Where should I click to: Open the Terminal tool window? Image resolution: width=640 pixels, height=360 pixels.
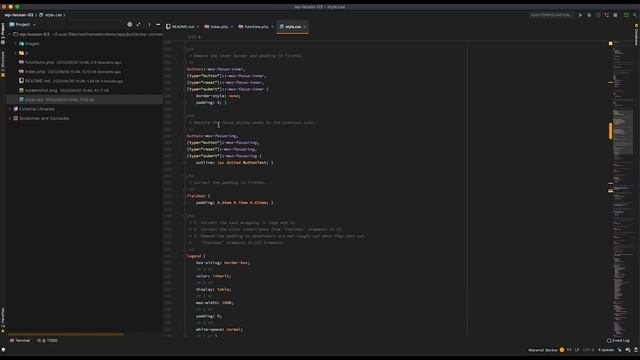click(20, 340)
